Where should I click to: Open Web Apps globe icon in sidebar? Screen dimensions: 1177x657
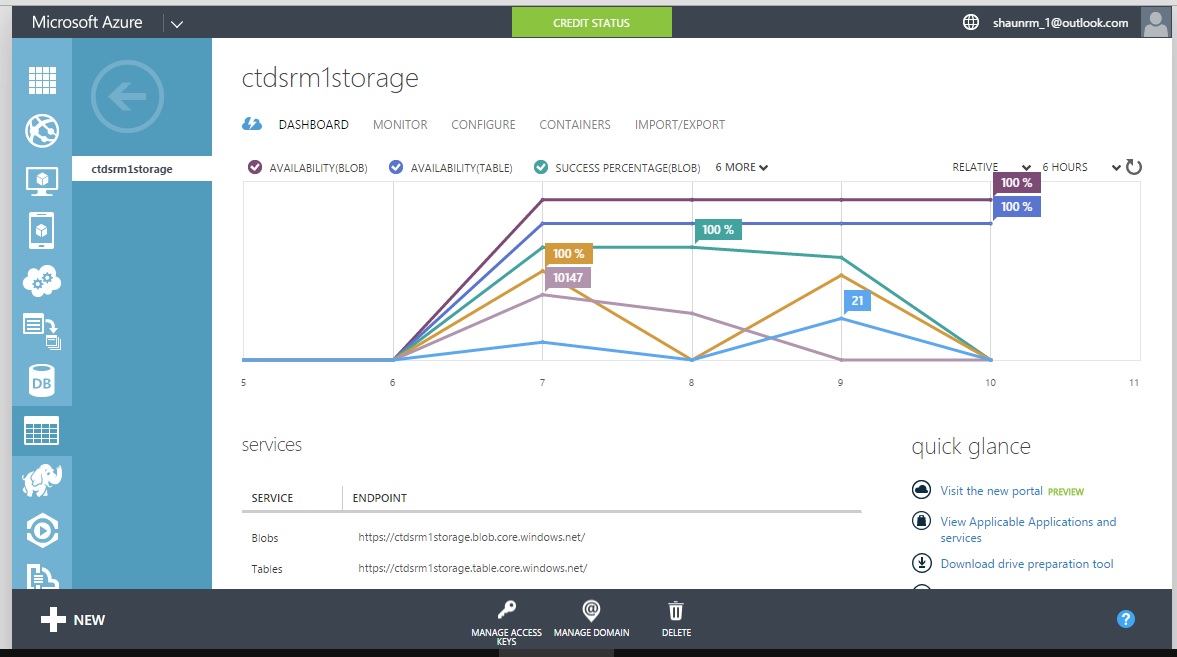click(x=42, y=131)
